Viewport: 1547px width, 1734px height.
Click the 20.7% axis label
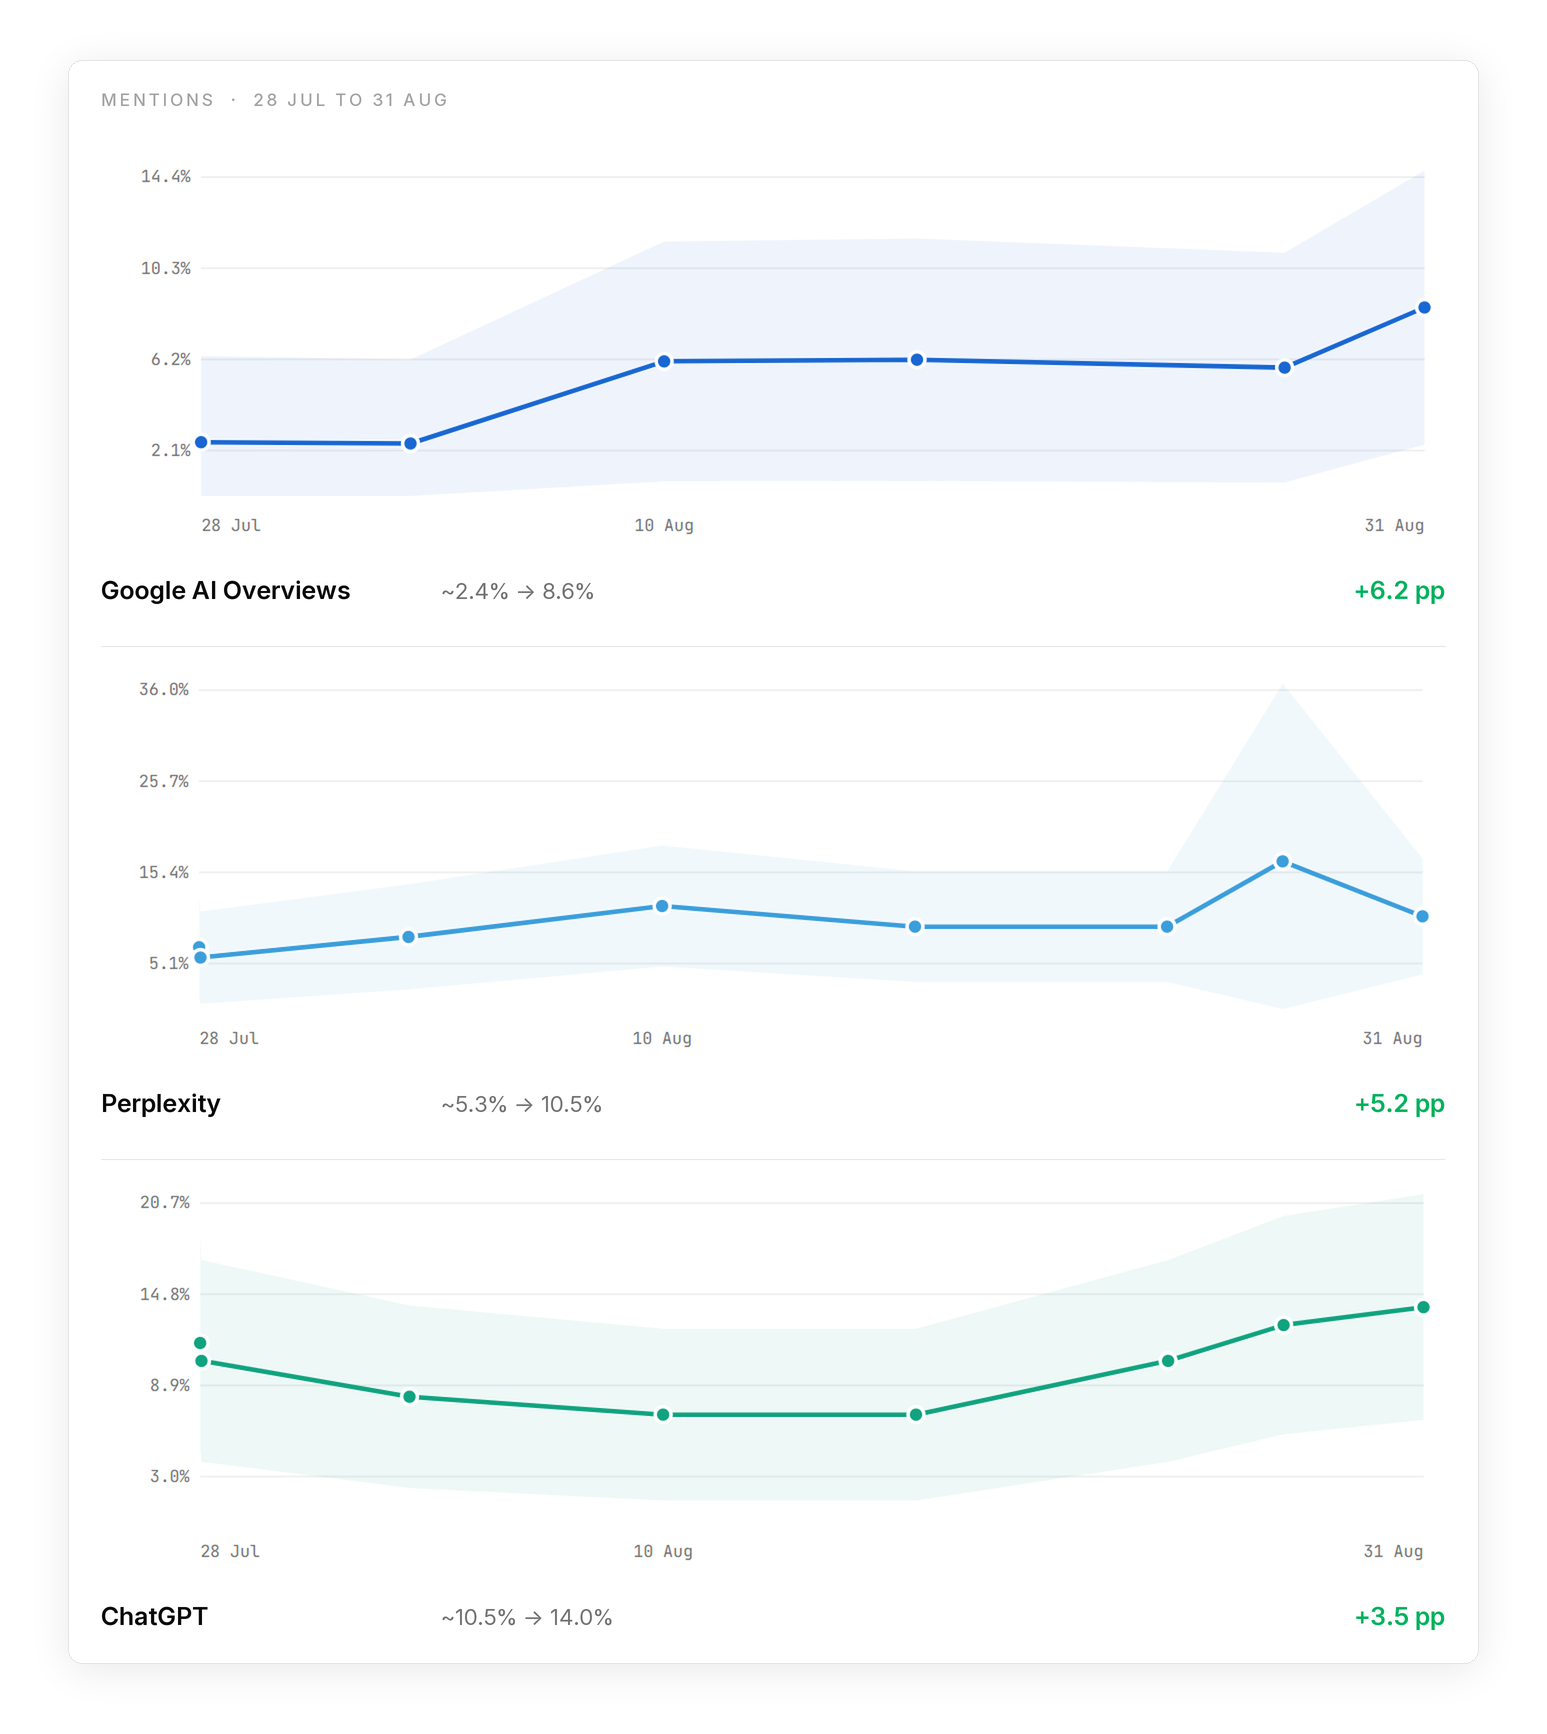point(165,1203)
